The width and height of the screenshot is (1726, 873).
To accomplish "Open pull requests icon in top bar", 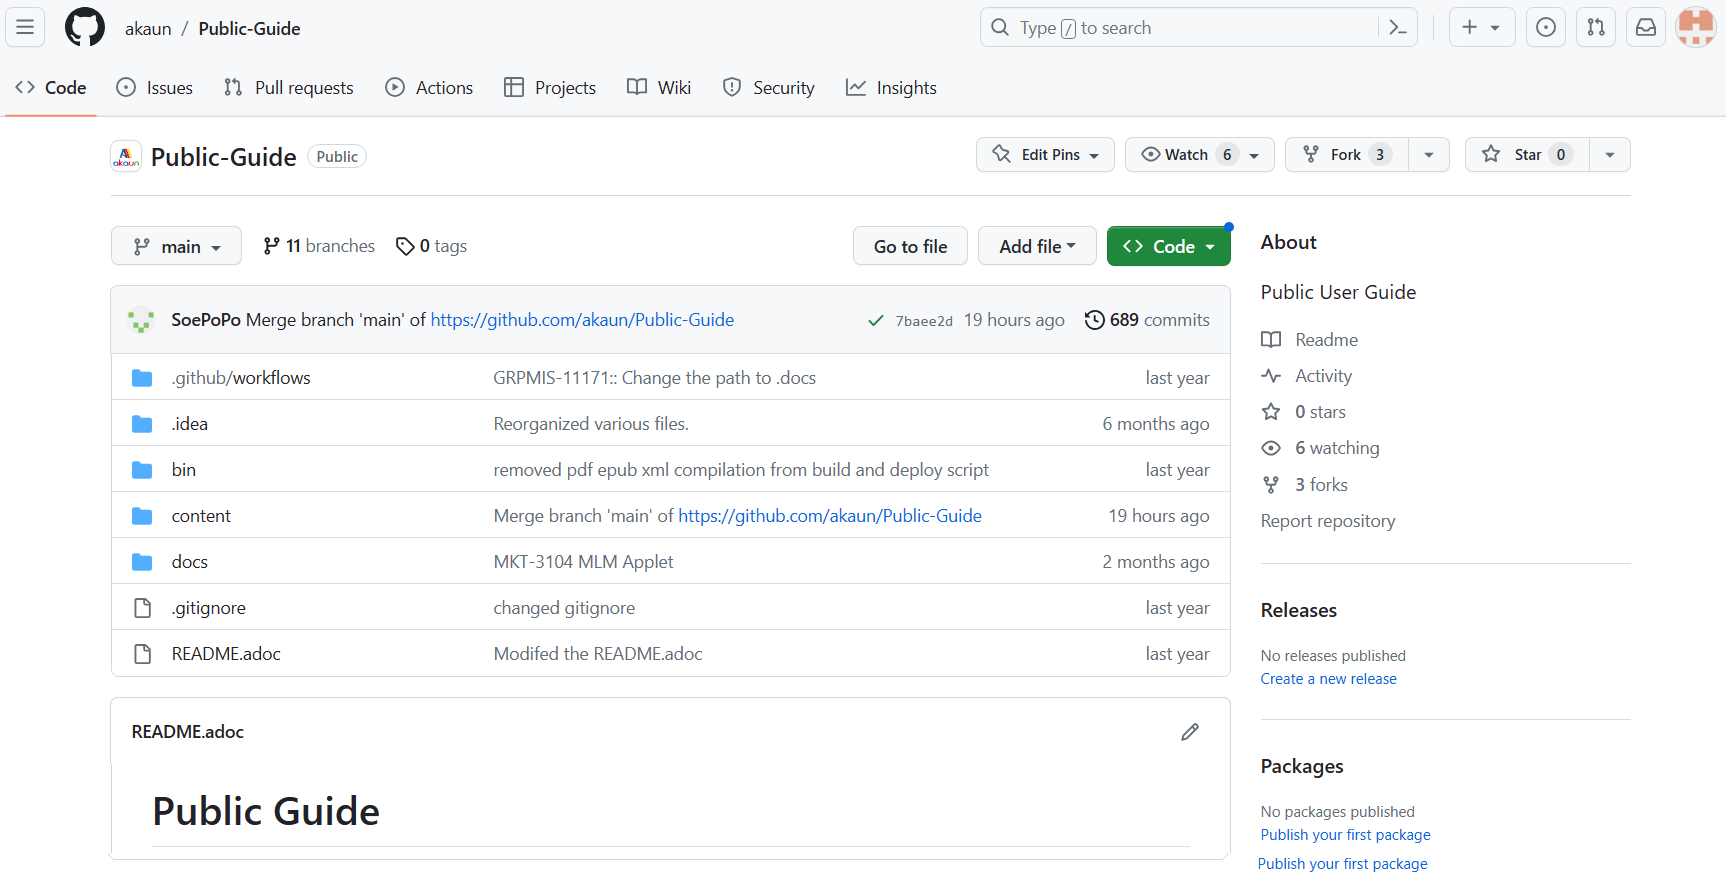I will coord(1596,28).
